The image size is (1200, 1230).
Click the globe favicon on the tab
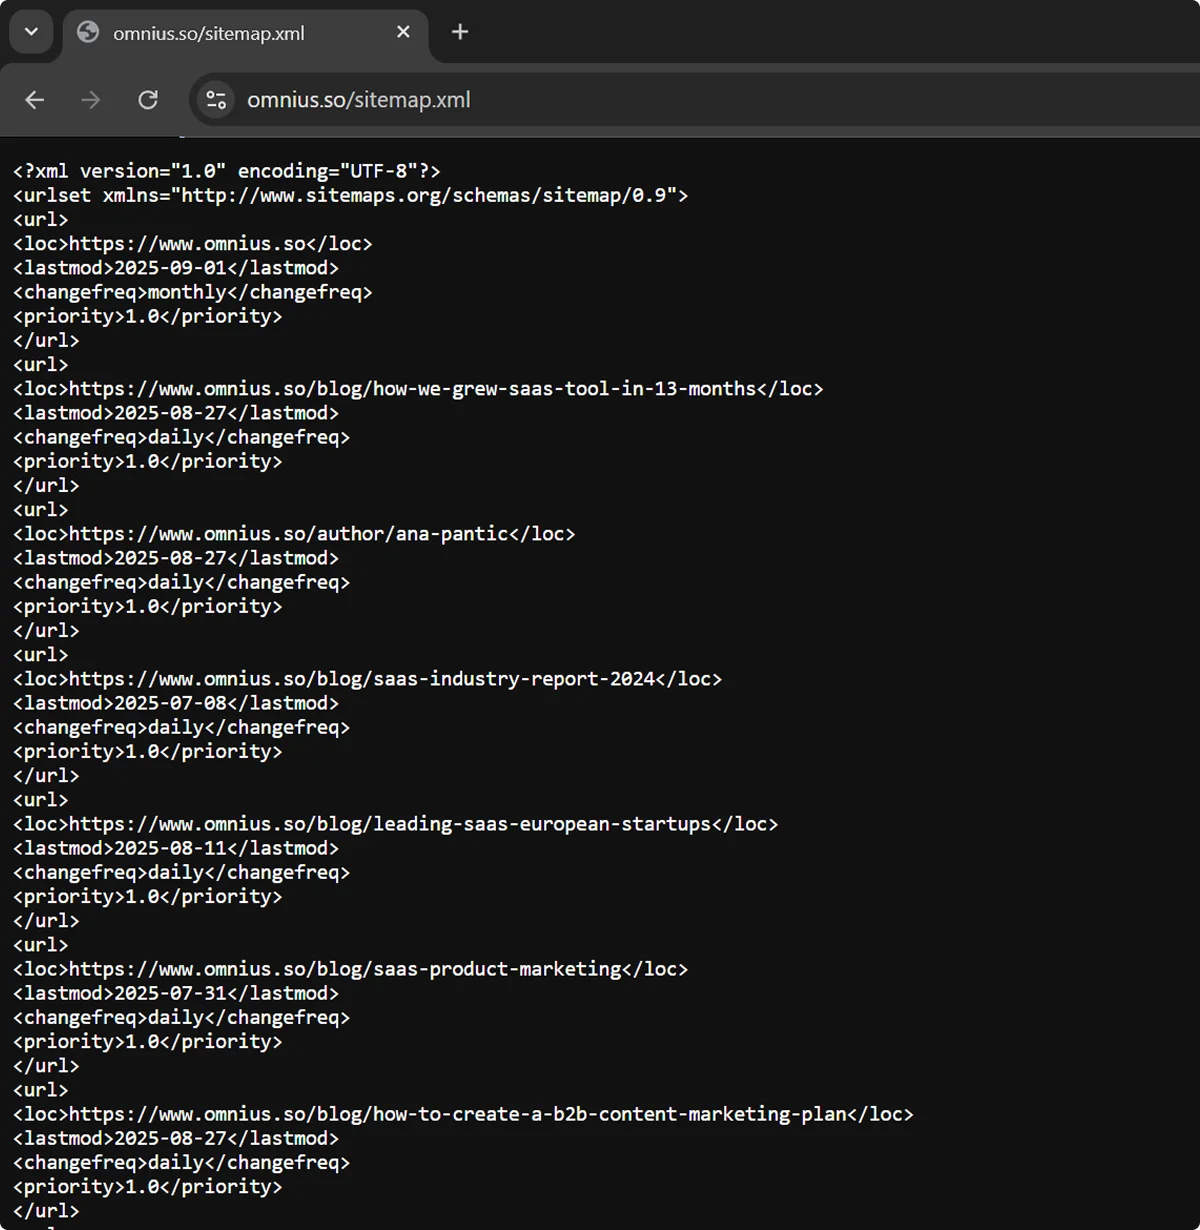coord(88,32)
